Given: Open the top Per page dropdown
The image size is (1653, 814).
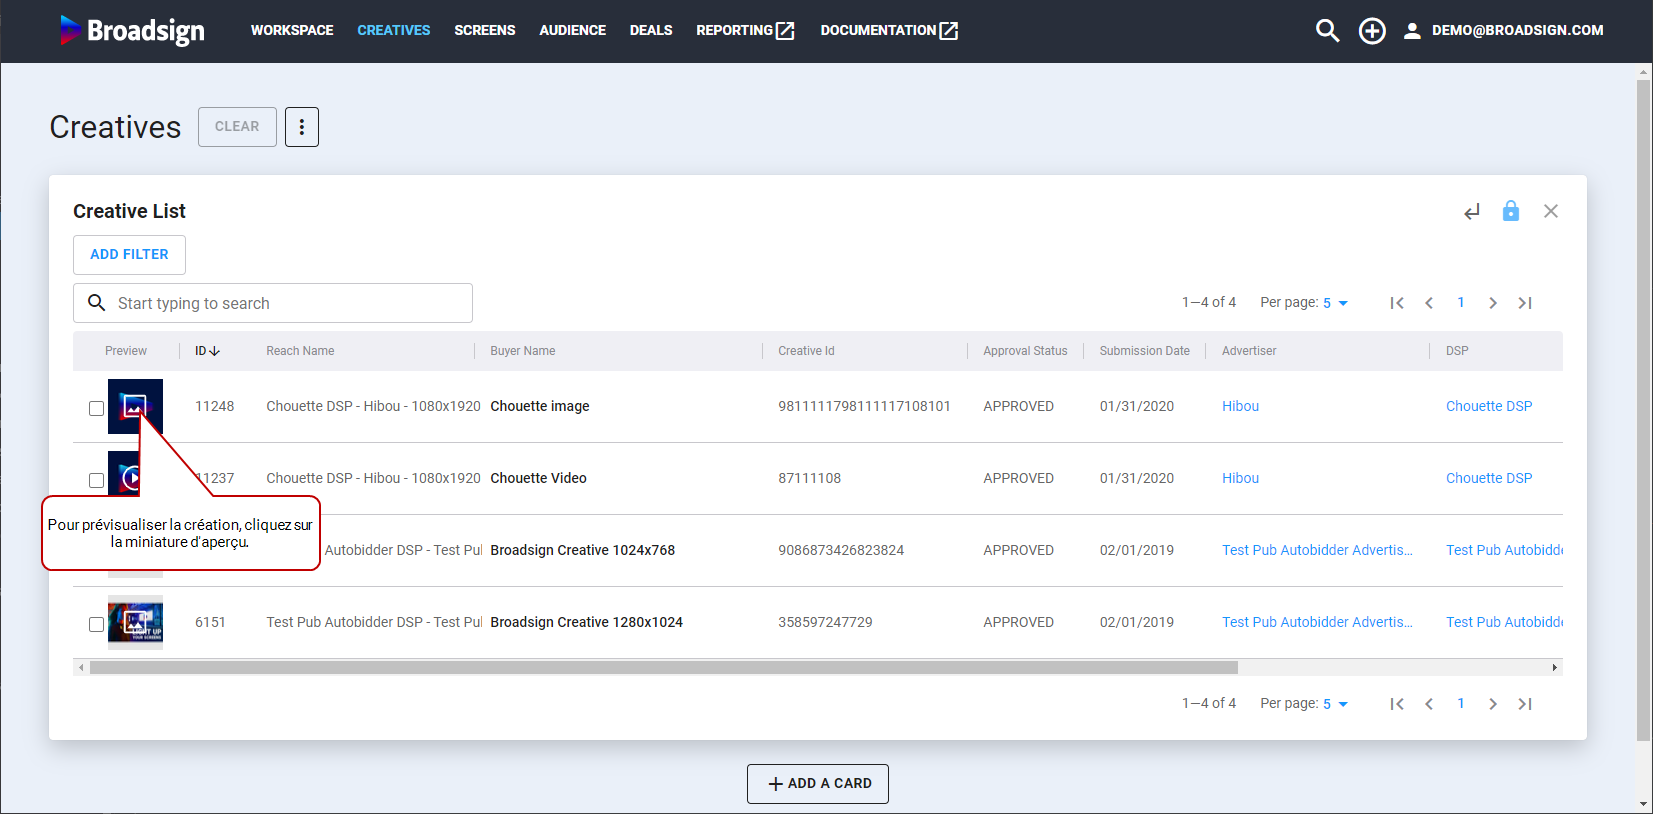Looking at the screenshot, I should tap(1334, 303).
